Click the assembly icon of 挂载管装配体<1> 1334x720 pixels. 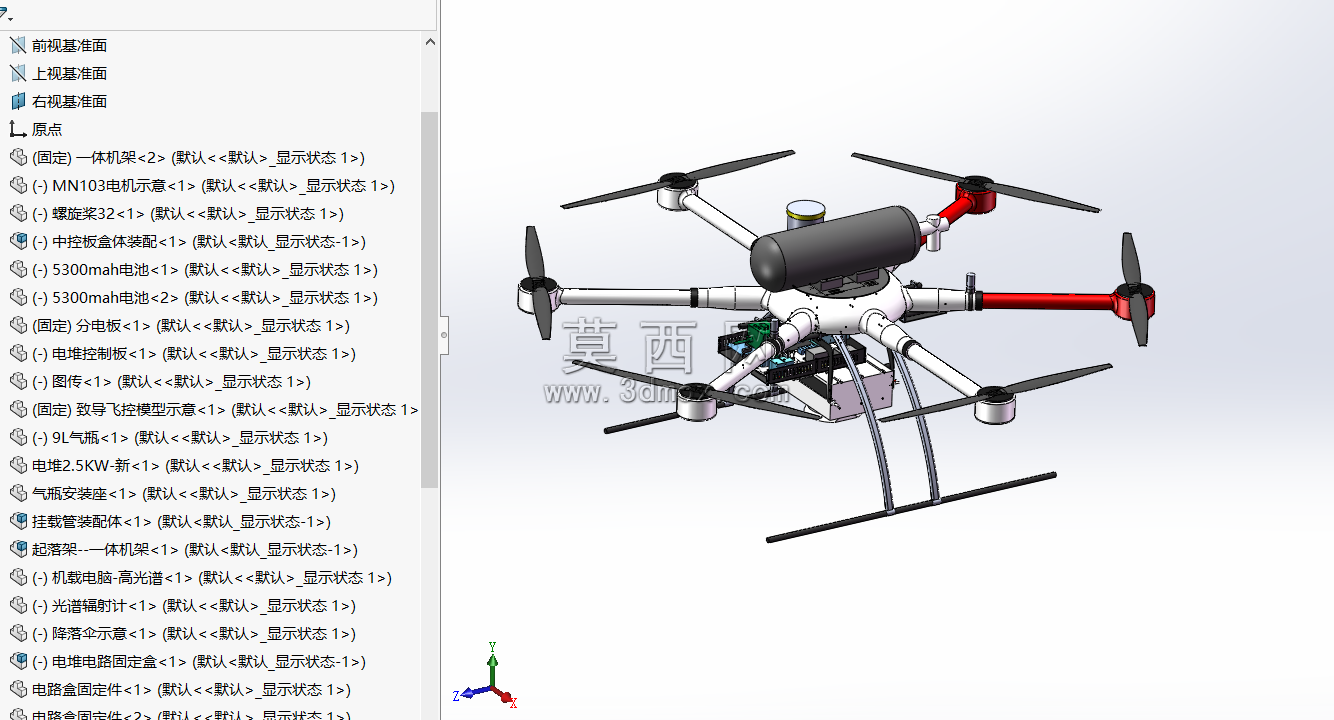pyautogui.click(x=17, y=521)
